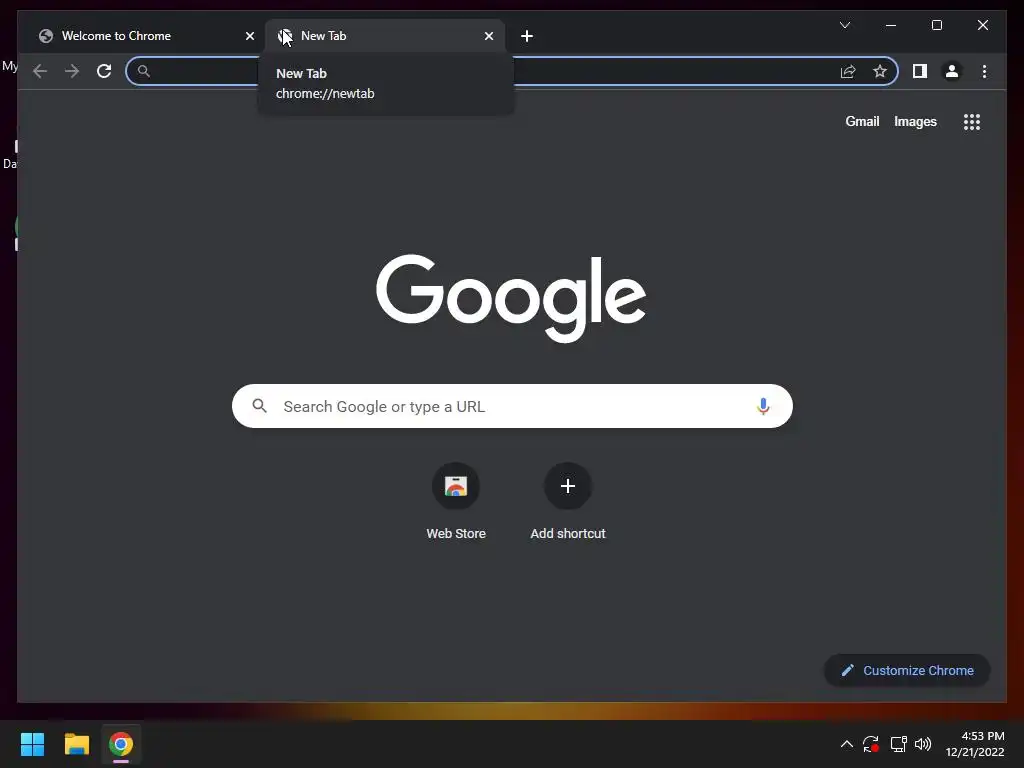Open network status tray icon

(899, 744)
